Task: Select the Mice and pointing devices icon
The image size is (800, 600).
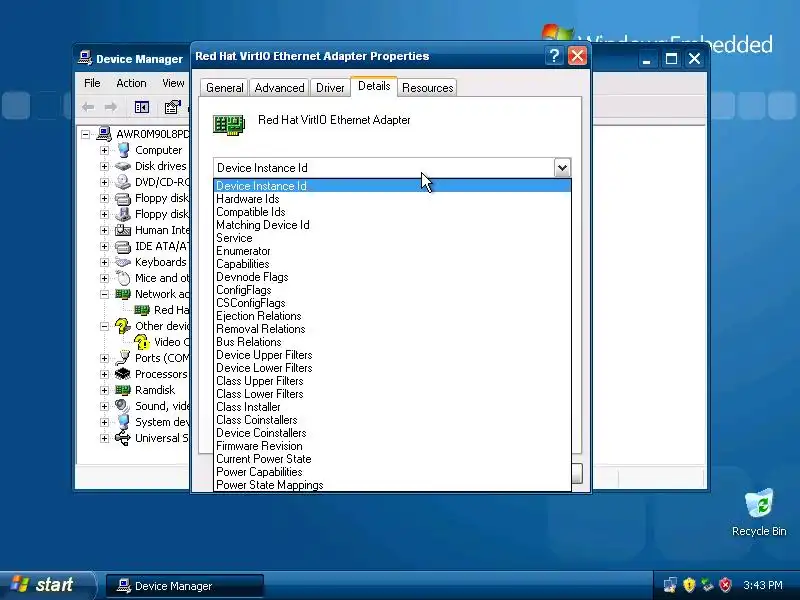Action: [x=123, y=278]
